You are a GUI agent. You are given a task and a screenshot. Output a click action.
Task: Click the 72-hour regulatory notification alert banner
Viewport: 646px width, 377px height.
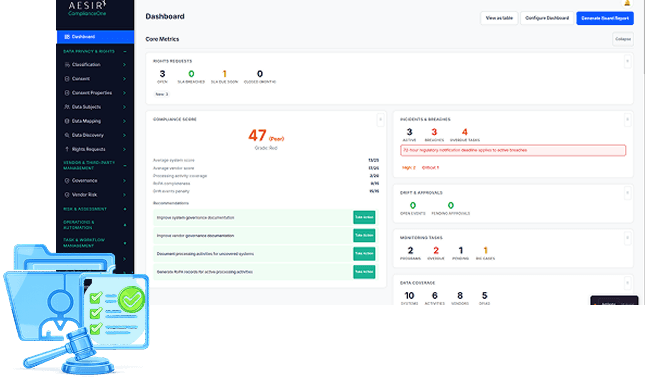(513, 150)
